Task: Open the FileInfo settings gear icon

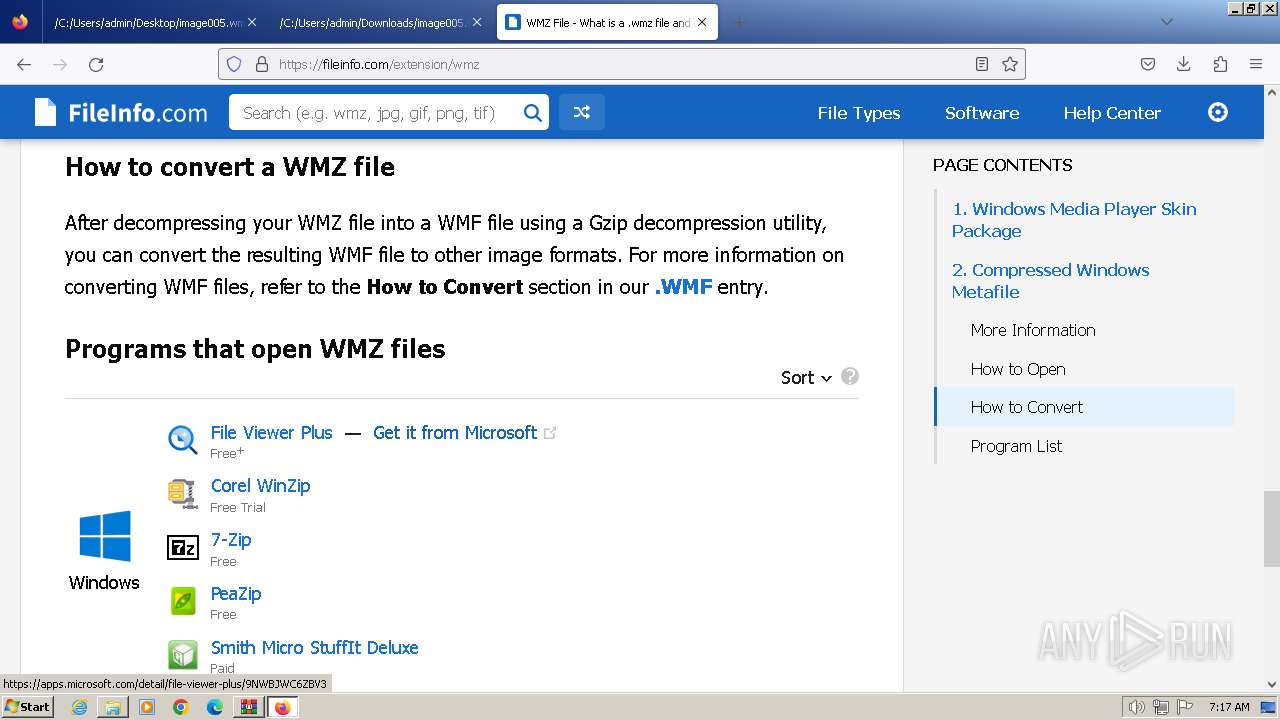Action: tap(1218, 112)
